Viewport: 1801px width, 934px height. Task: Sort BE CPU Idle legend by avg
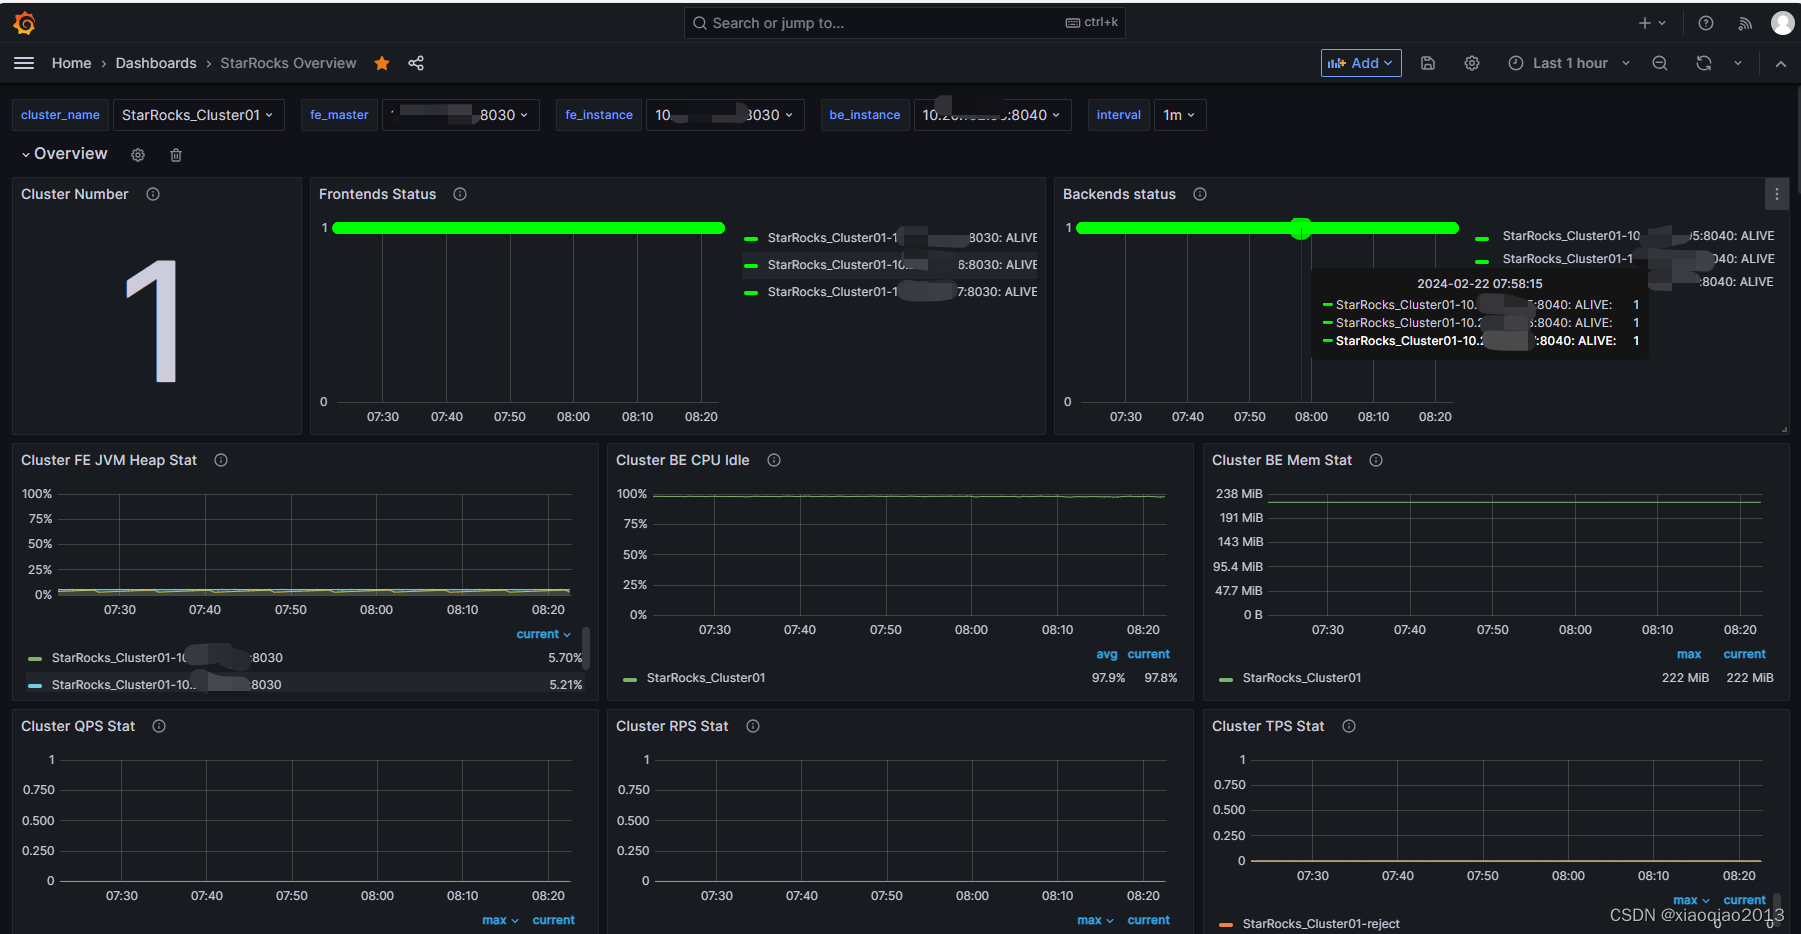coord(1107,654)
